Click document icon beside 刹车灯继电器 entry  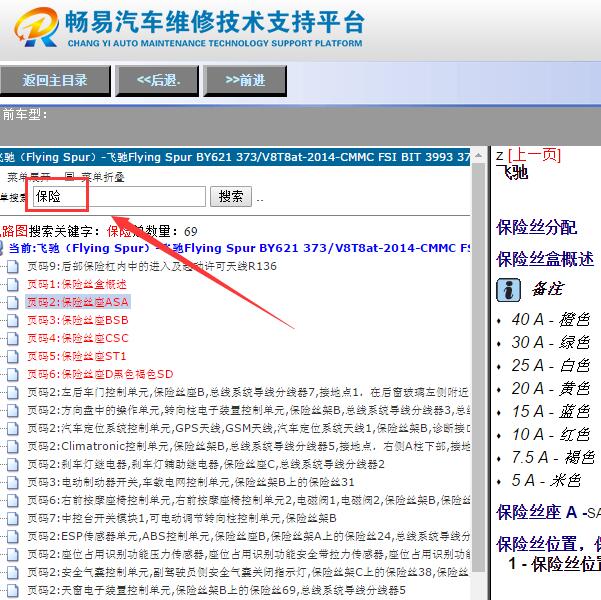coord(13,464)
